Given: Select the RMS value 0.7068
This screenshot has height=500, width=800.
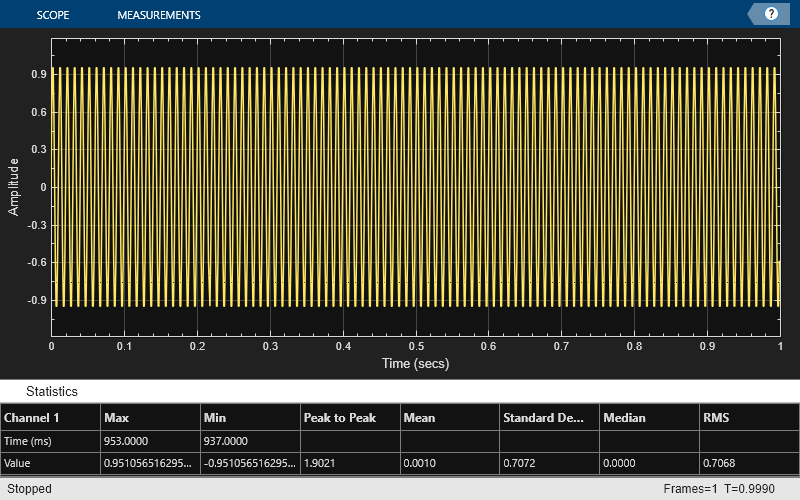Looking at the screenshot, I should pos(722,463).
